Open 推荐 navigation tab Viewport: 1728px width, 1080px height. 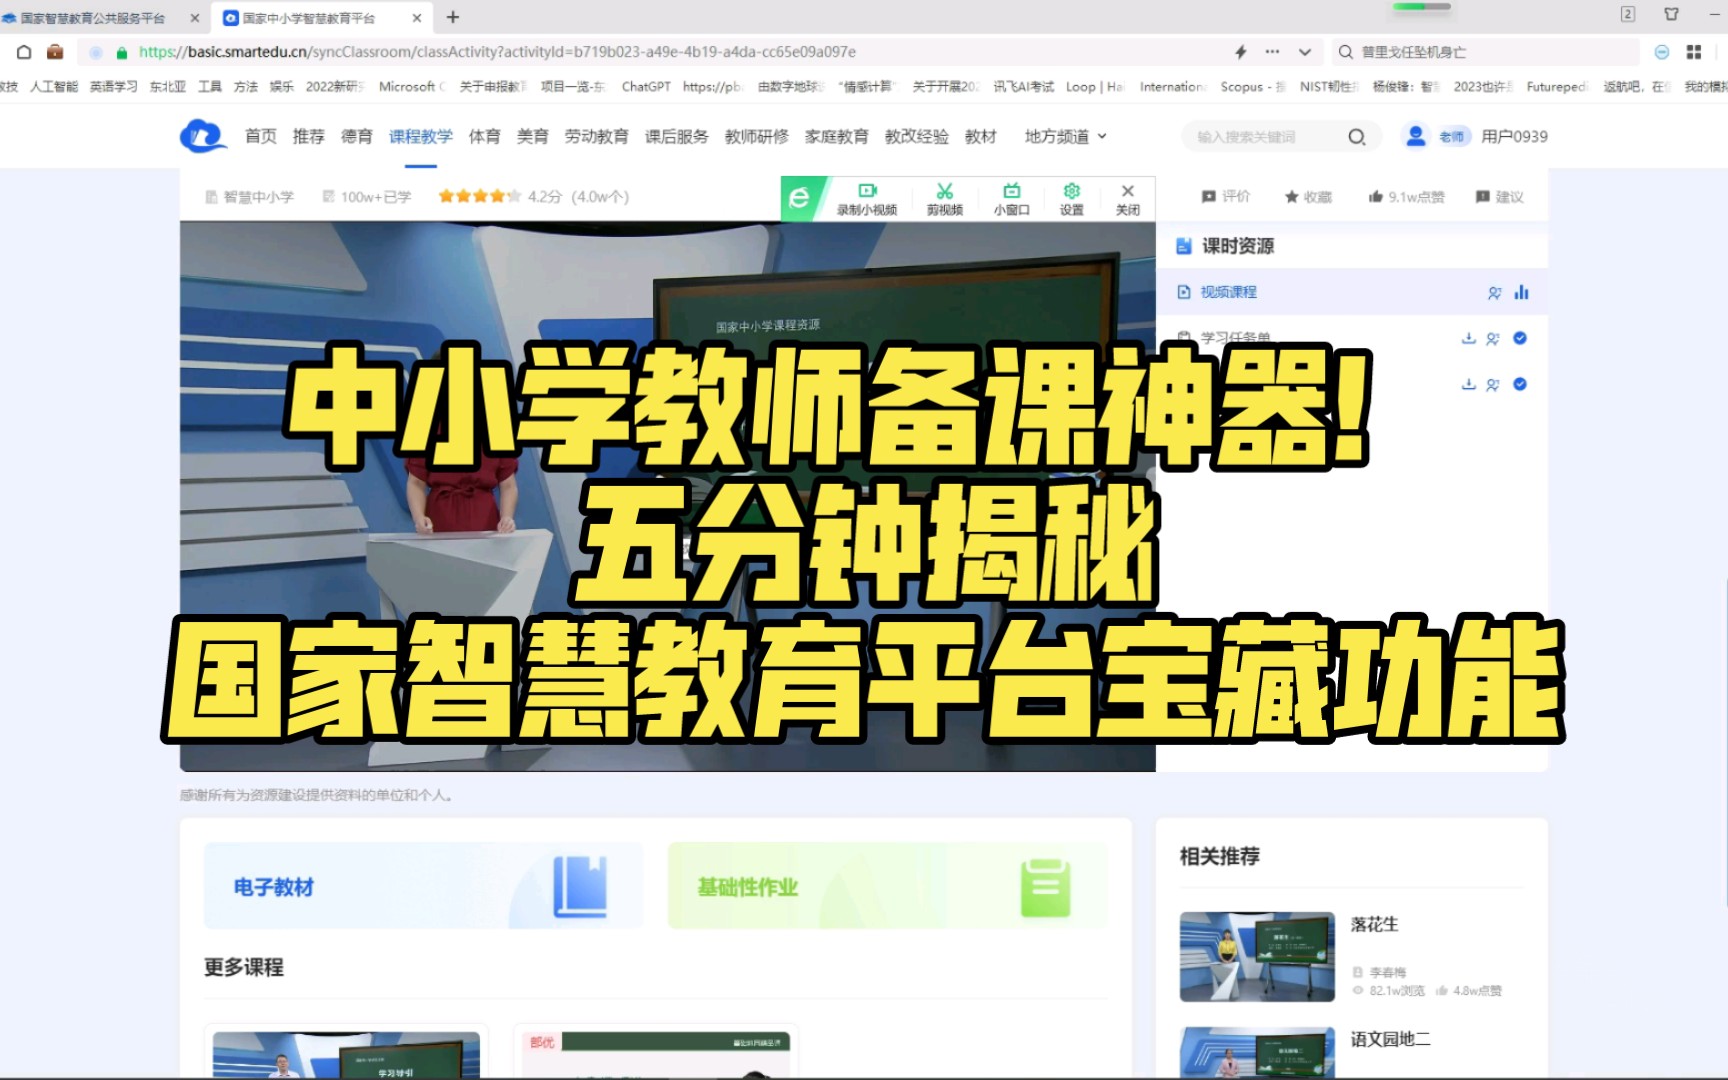(309, 136)
